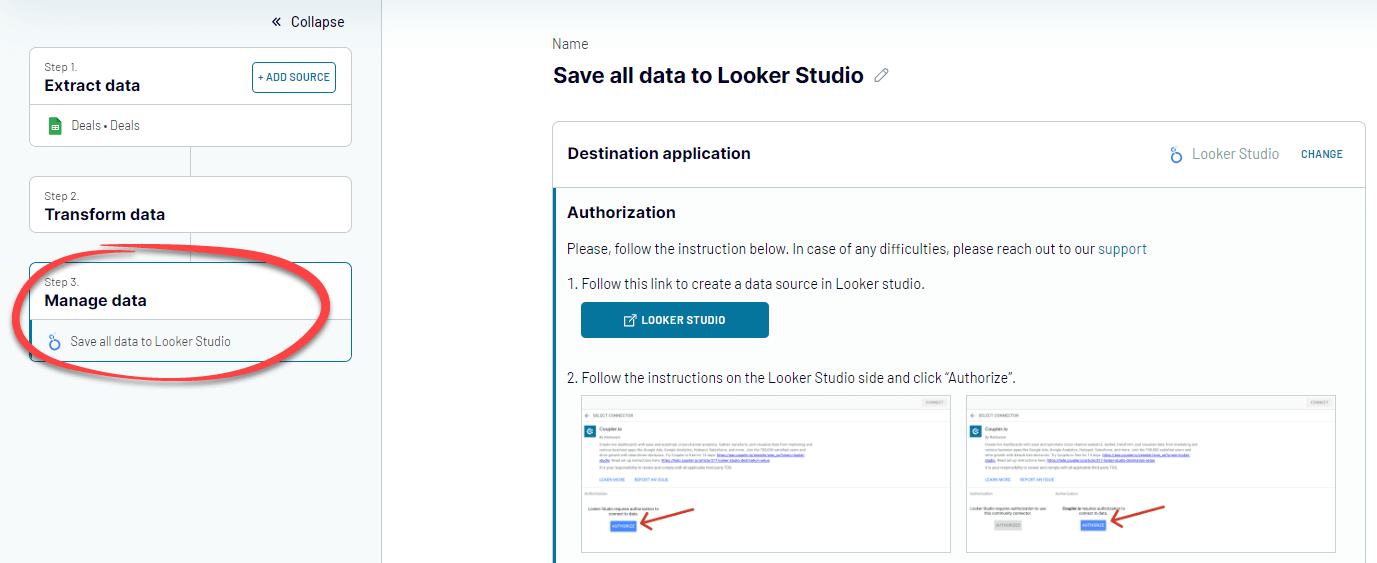The height and width of the screenshot is (563, 1377).
Task: Click the Add Source button
Action: (x=294, y=77)
